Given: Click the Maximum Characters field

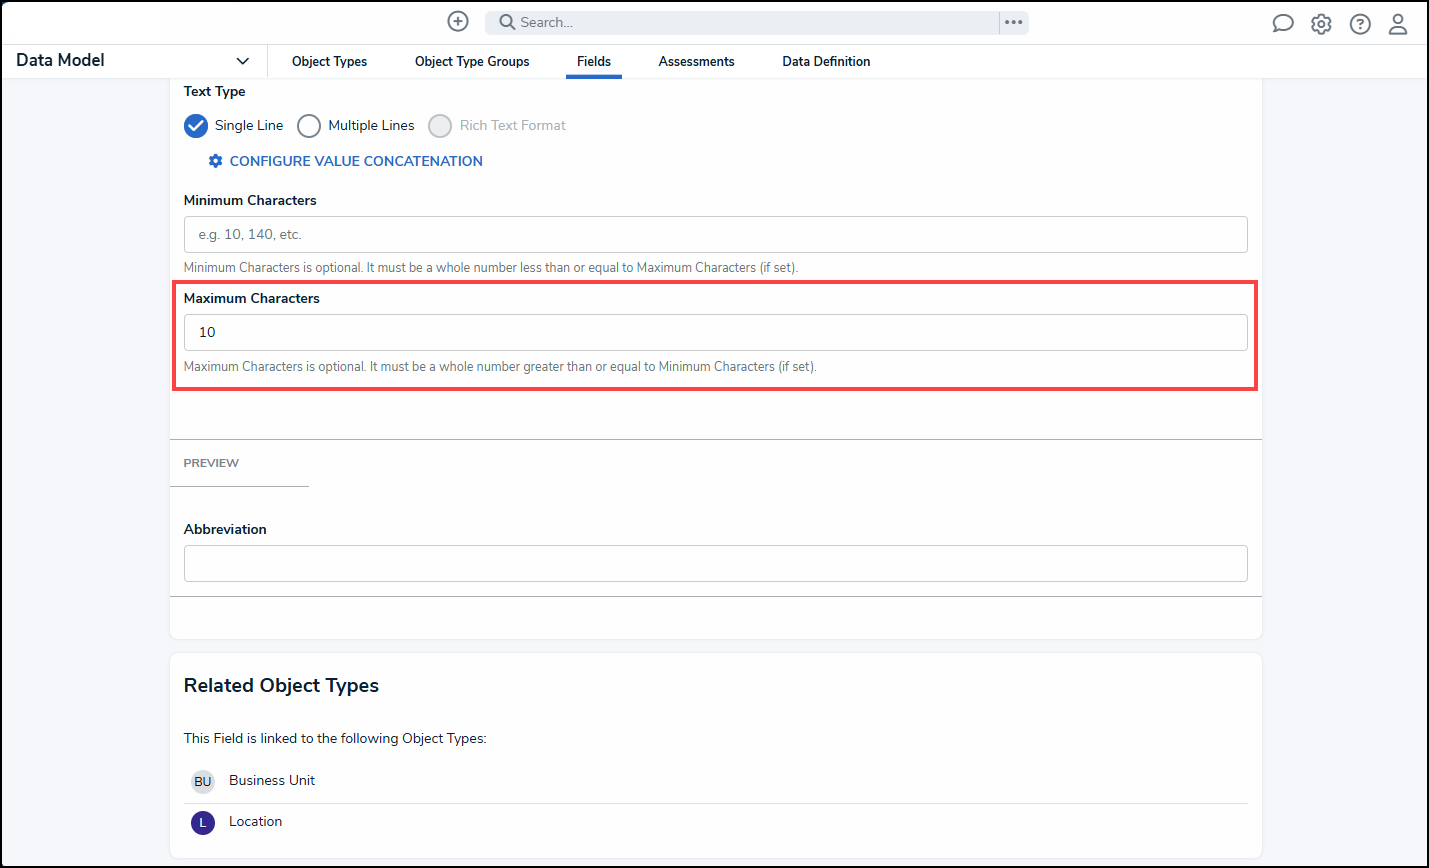Looking at the screenshot, I should tap(715, 333).
